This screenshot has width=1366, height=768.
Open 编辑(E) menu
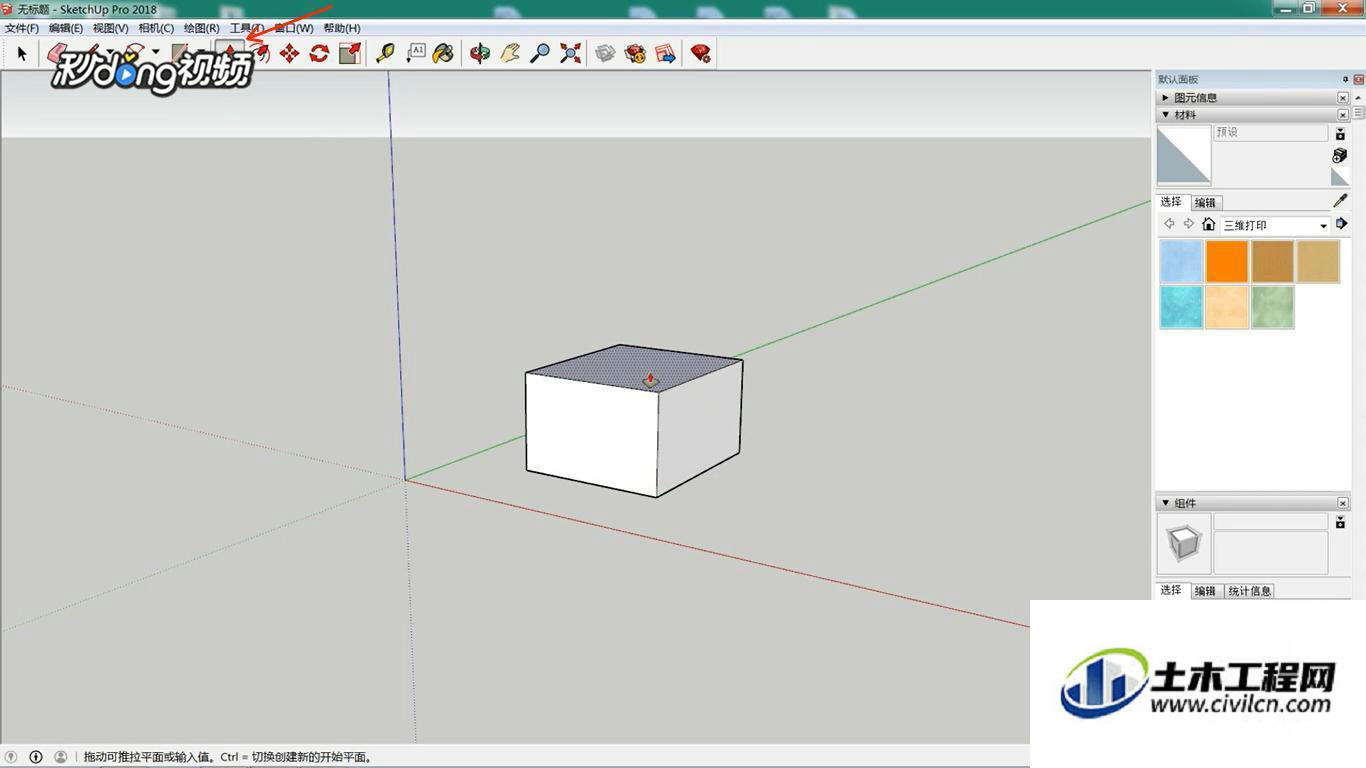[x=66, y=28]
